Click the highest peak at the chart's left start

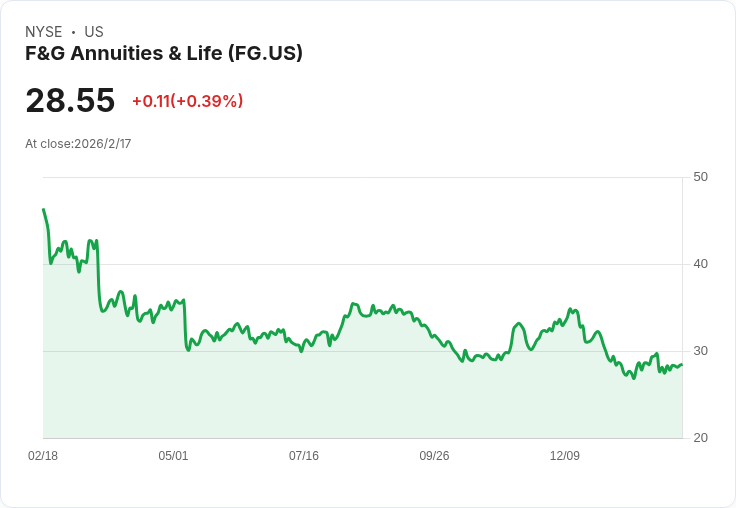tap(44, 210)
